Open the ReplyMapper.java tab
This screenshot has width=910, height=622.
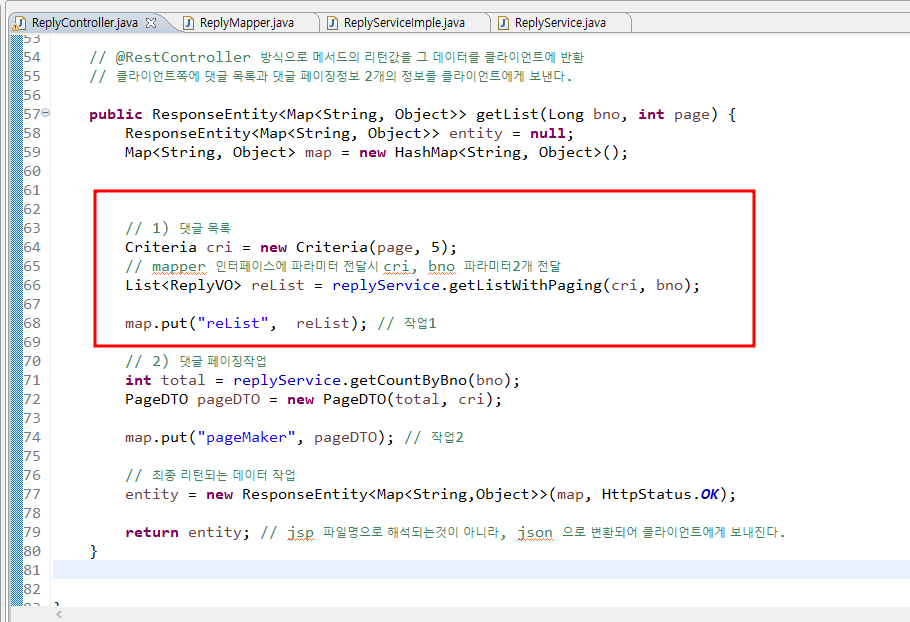tap(247, 23)
